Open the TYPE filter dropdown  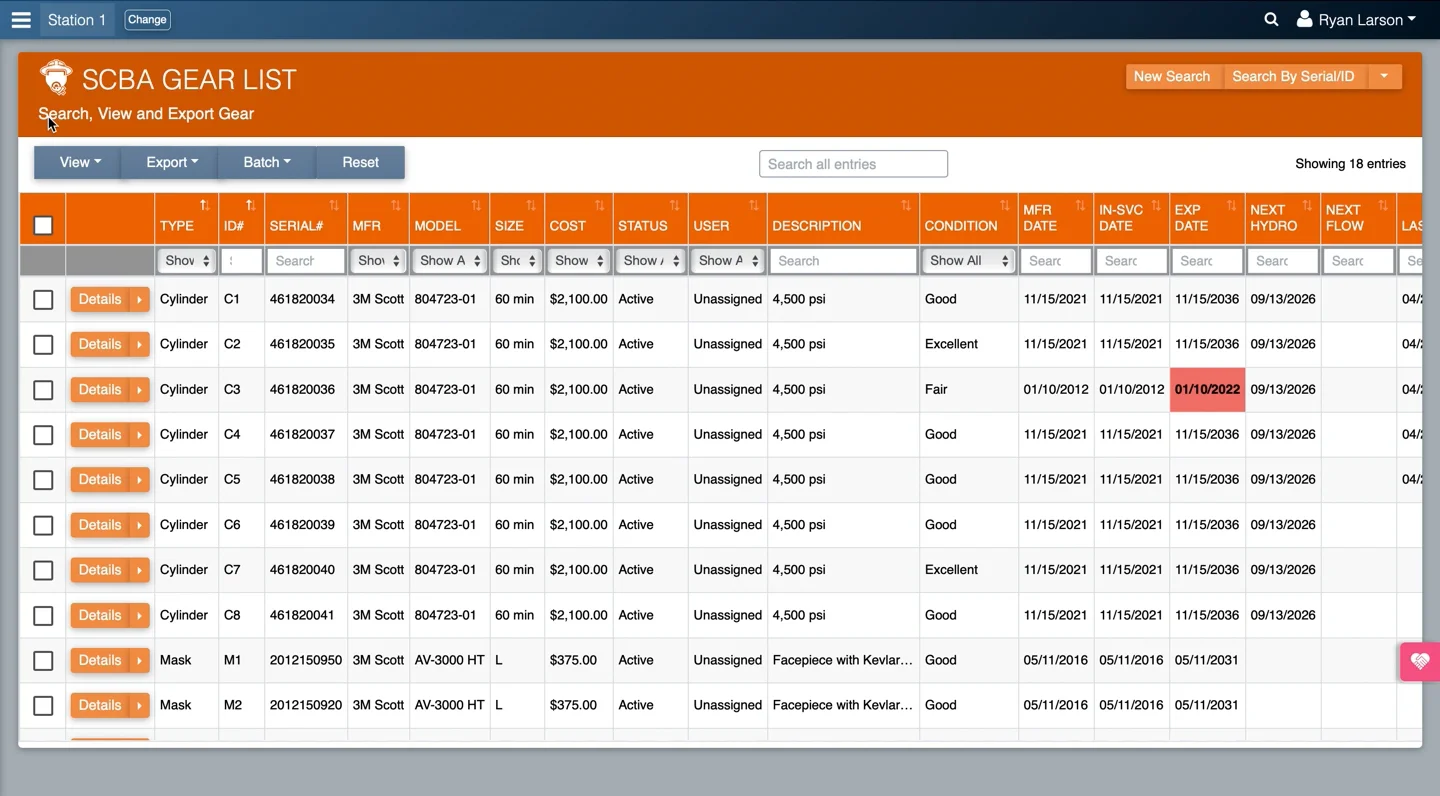pyautogui.click(x=186, y=261)
